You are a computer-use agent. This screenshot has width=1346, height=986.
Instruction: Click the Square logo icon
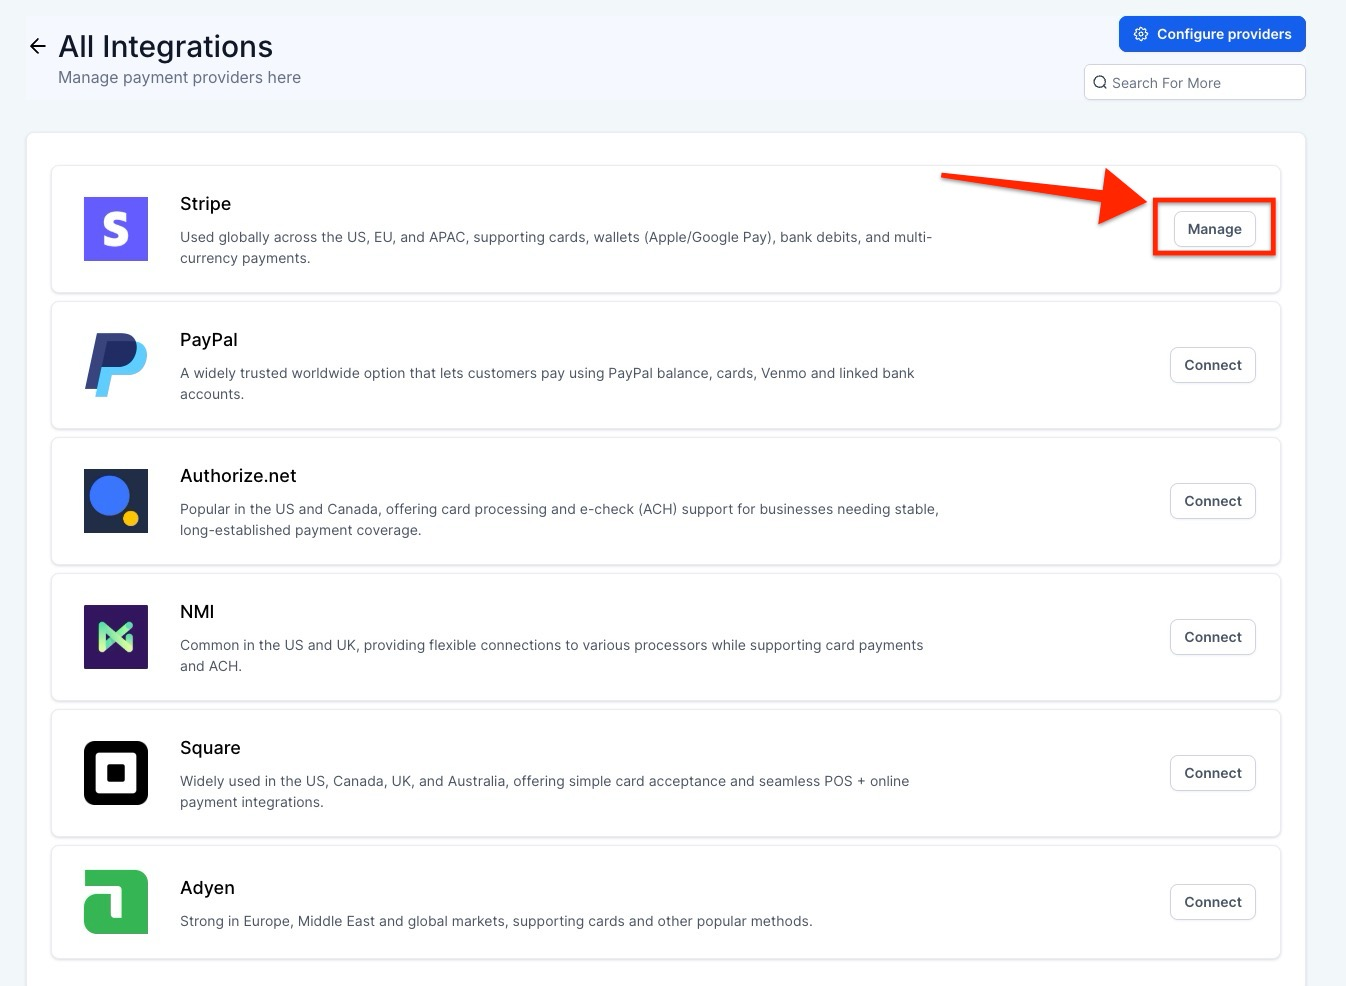pyautogui.click(x=116, y=773)
